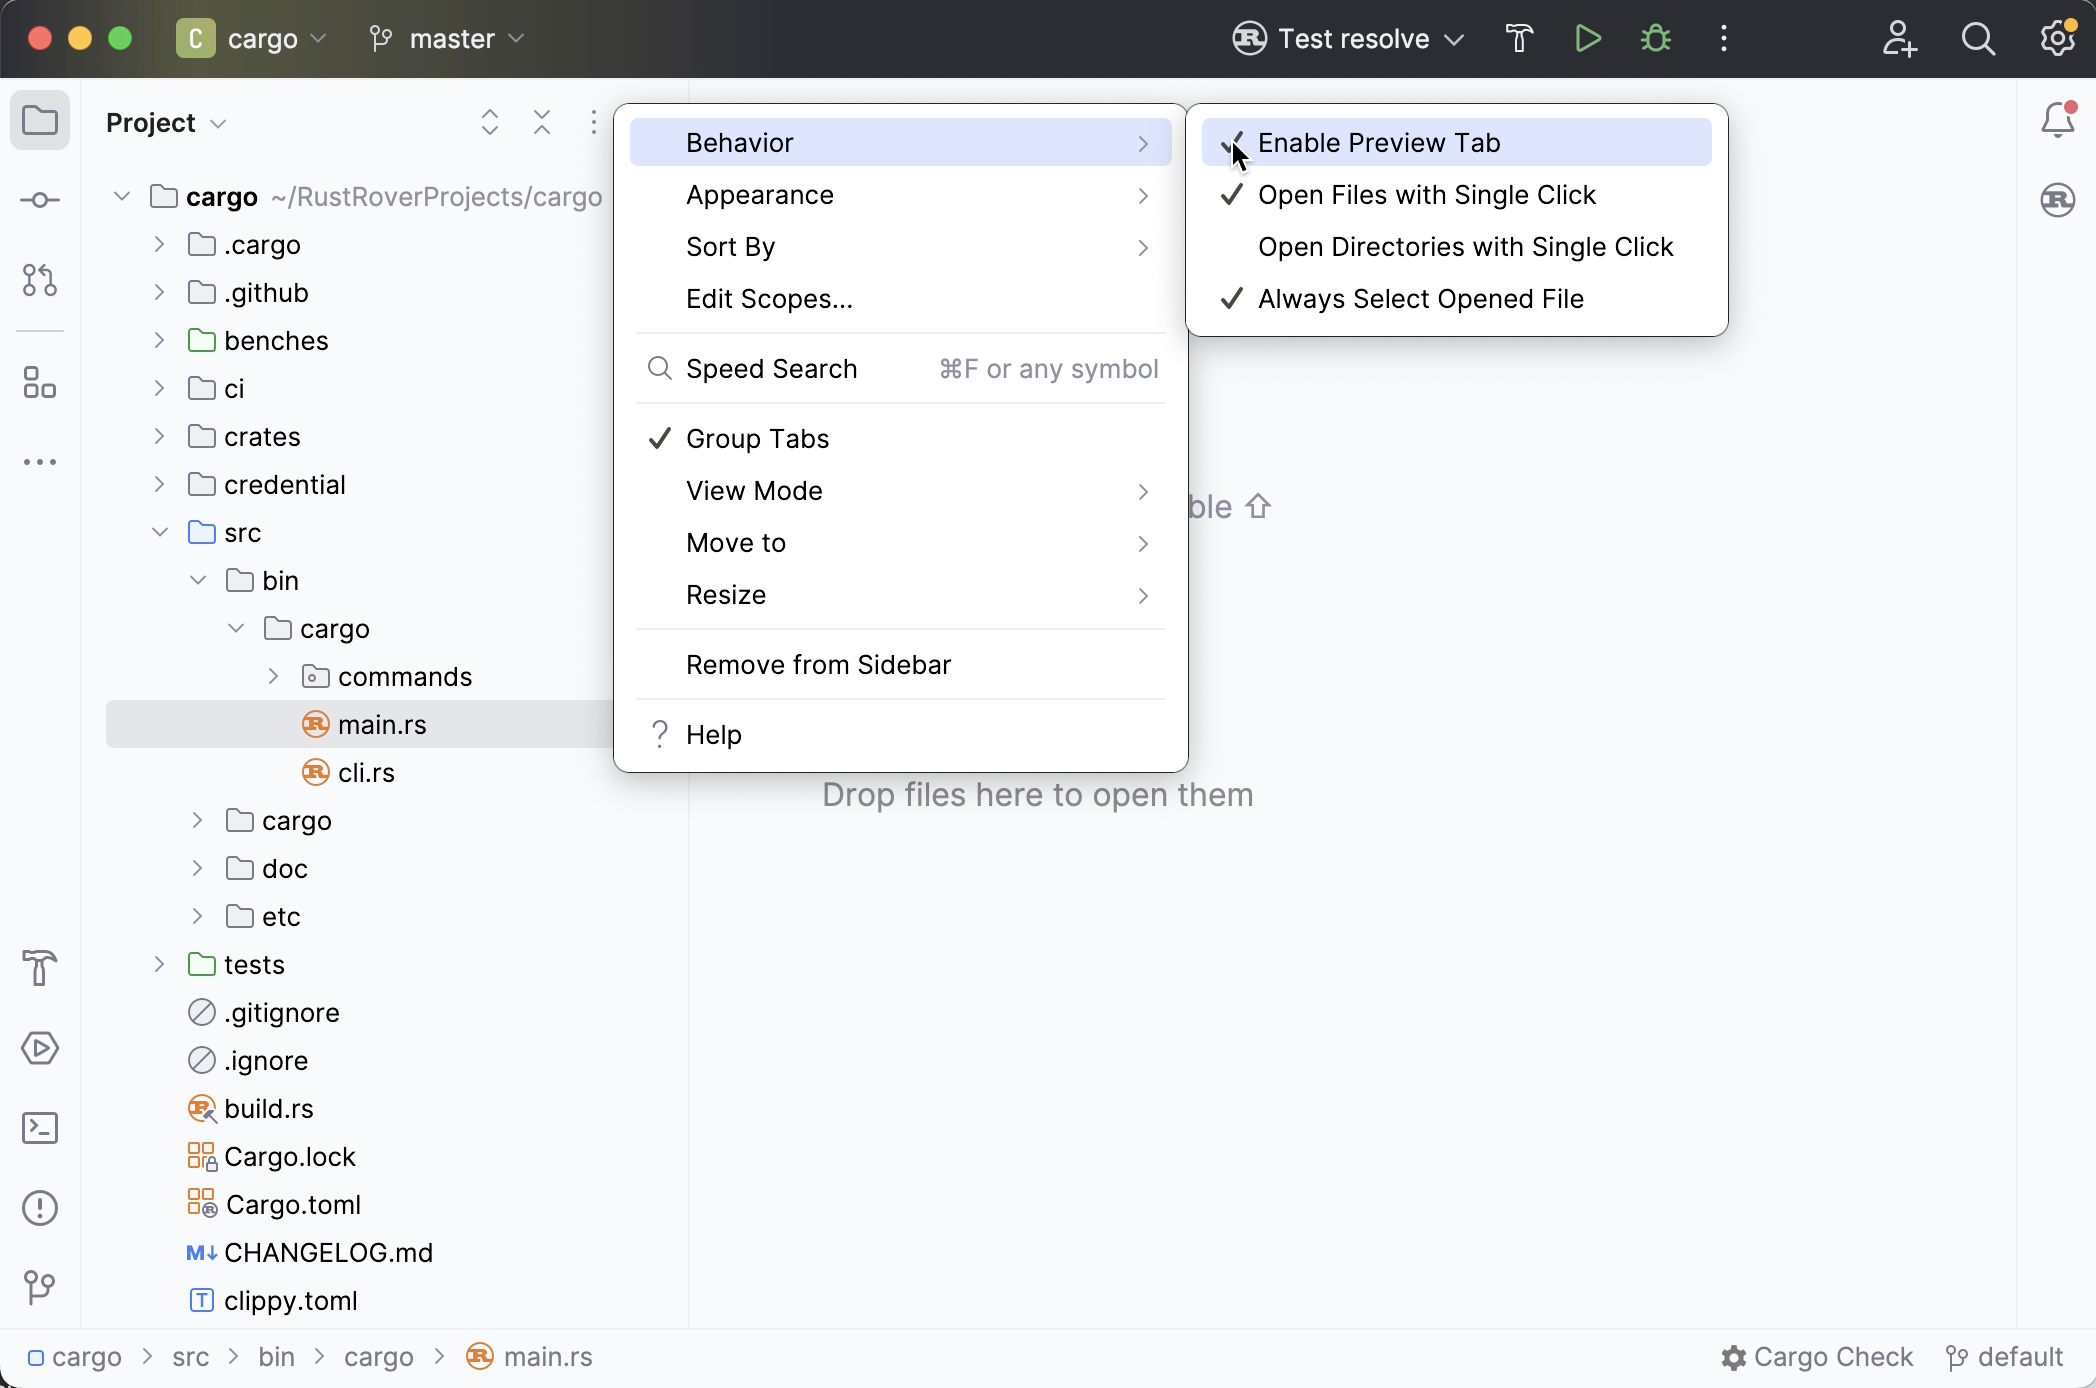
Task: Open the Behavior submenu
Action: tap(740, 142)
